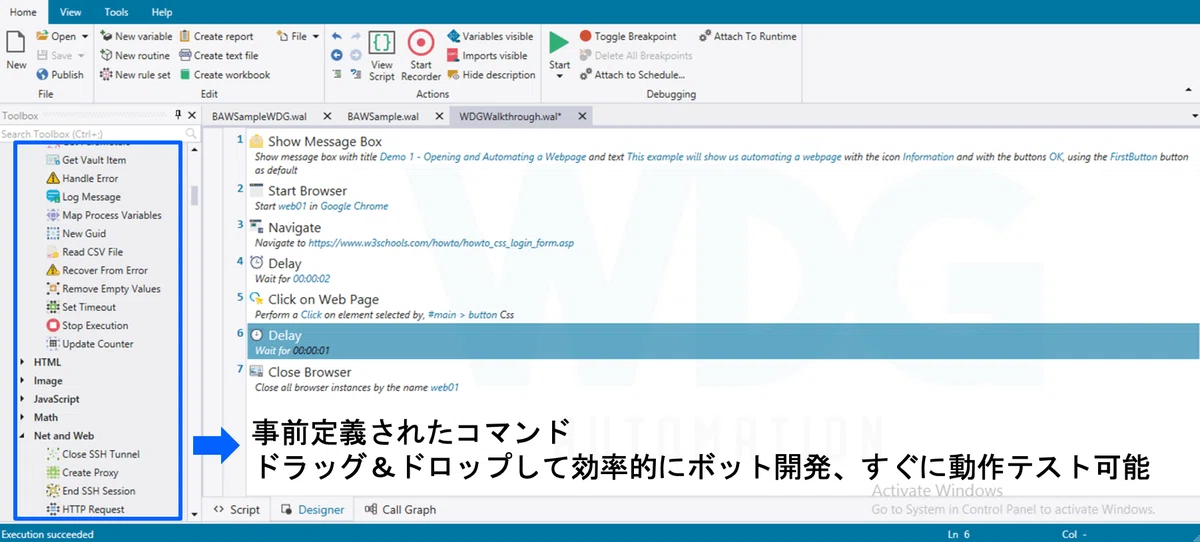
Task: Click Create report in ribbon
Action: pos(216,36)
